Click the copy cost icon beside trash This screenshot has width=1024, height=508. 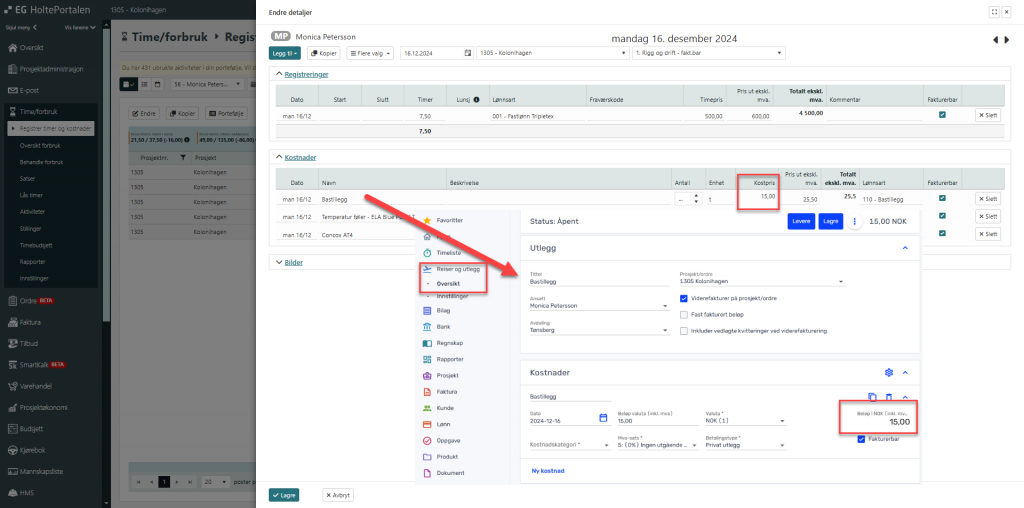pos(872,397)
